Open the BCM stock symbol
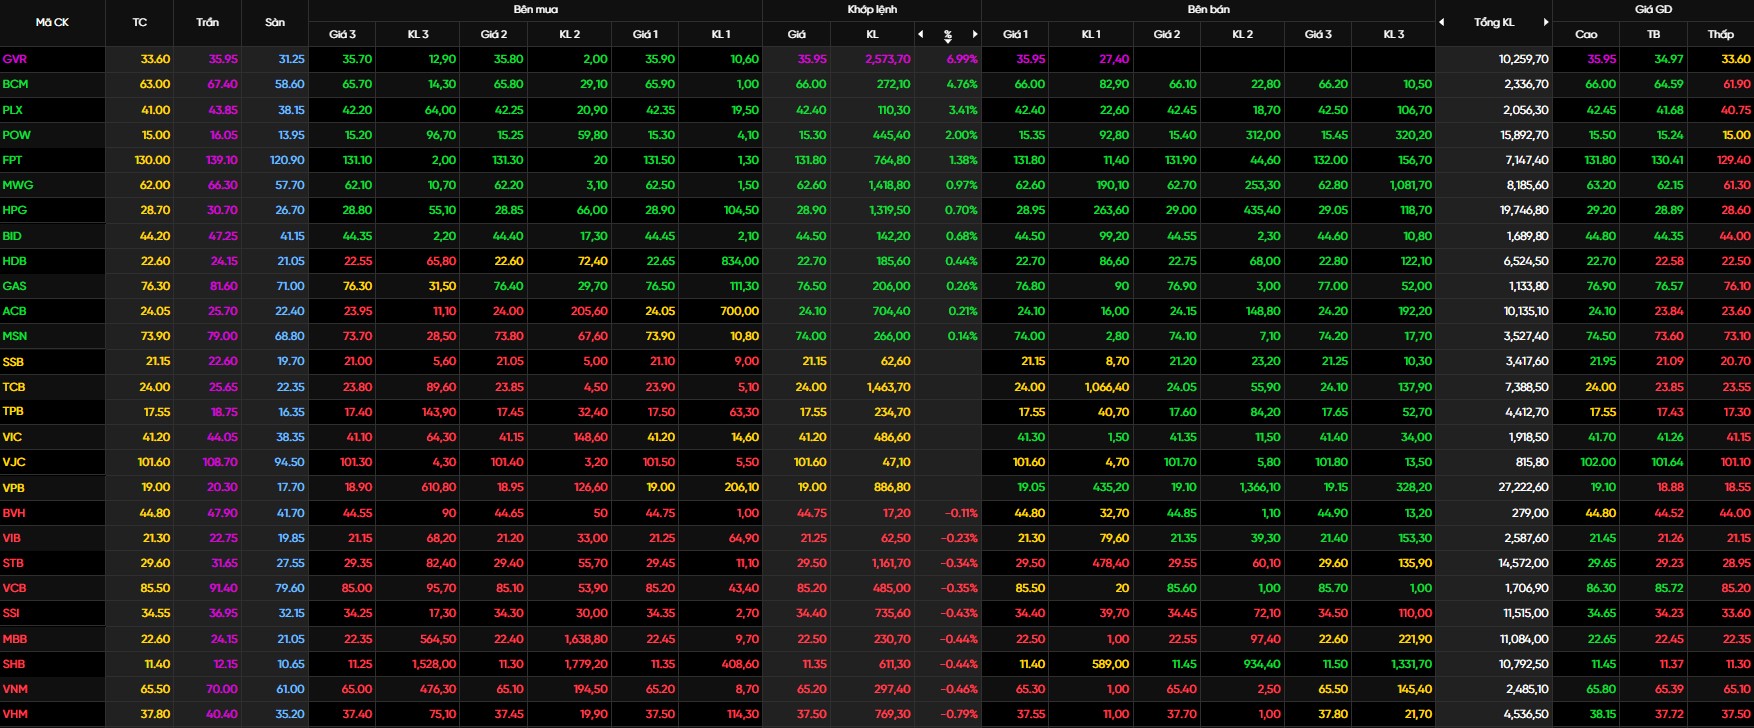 15,84
